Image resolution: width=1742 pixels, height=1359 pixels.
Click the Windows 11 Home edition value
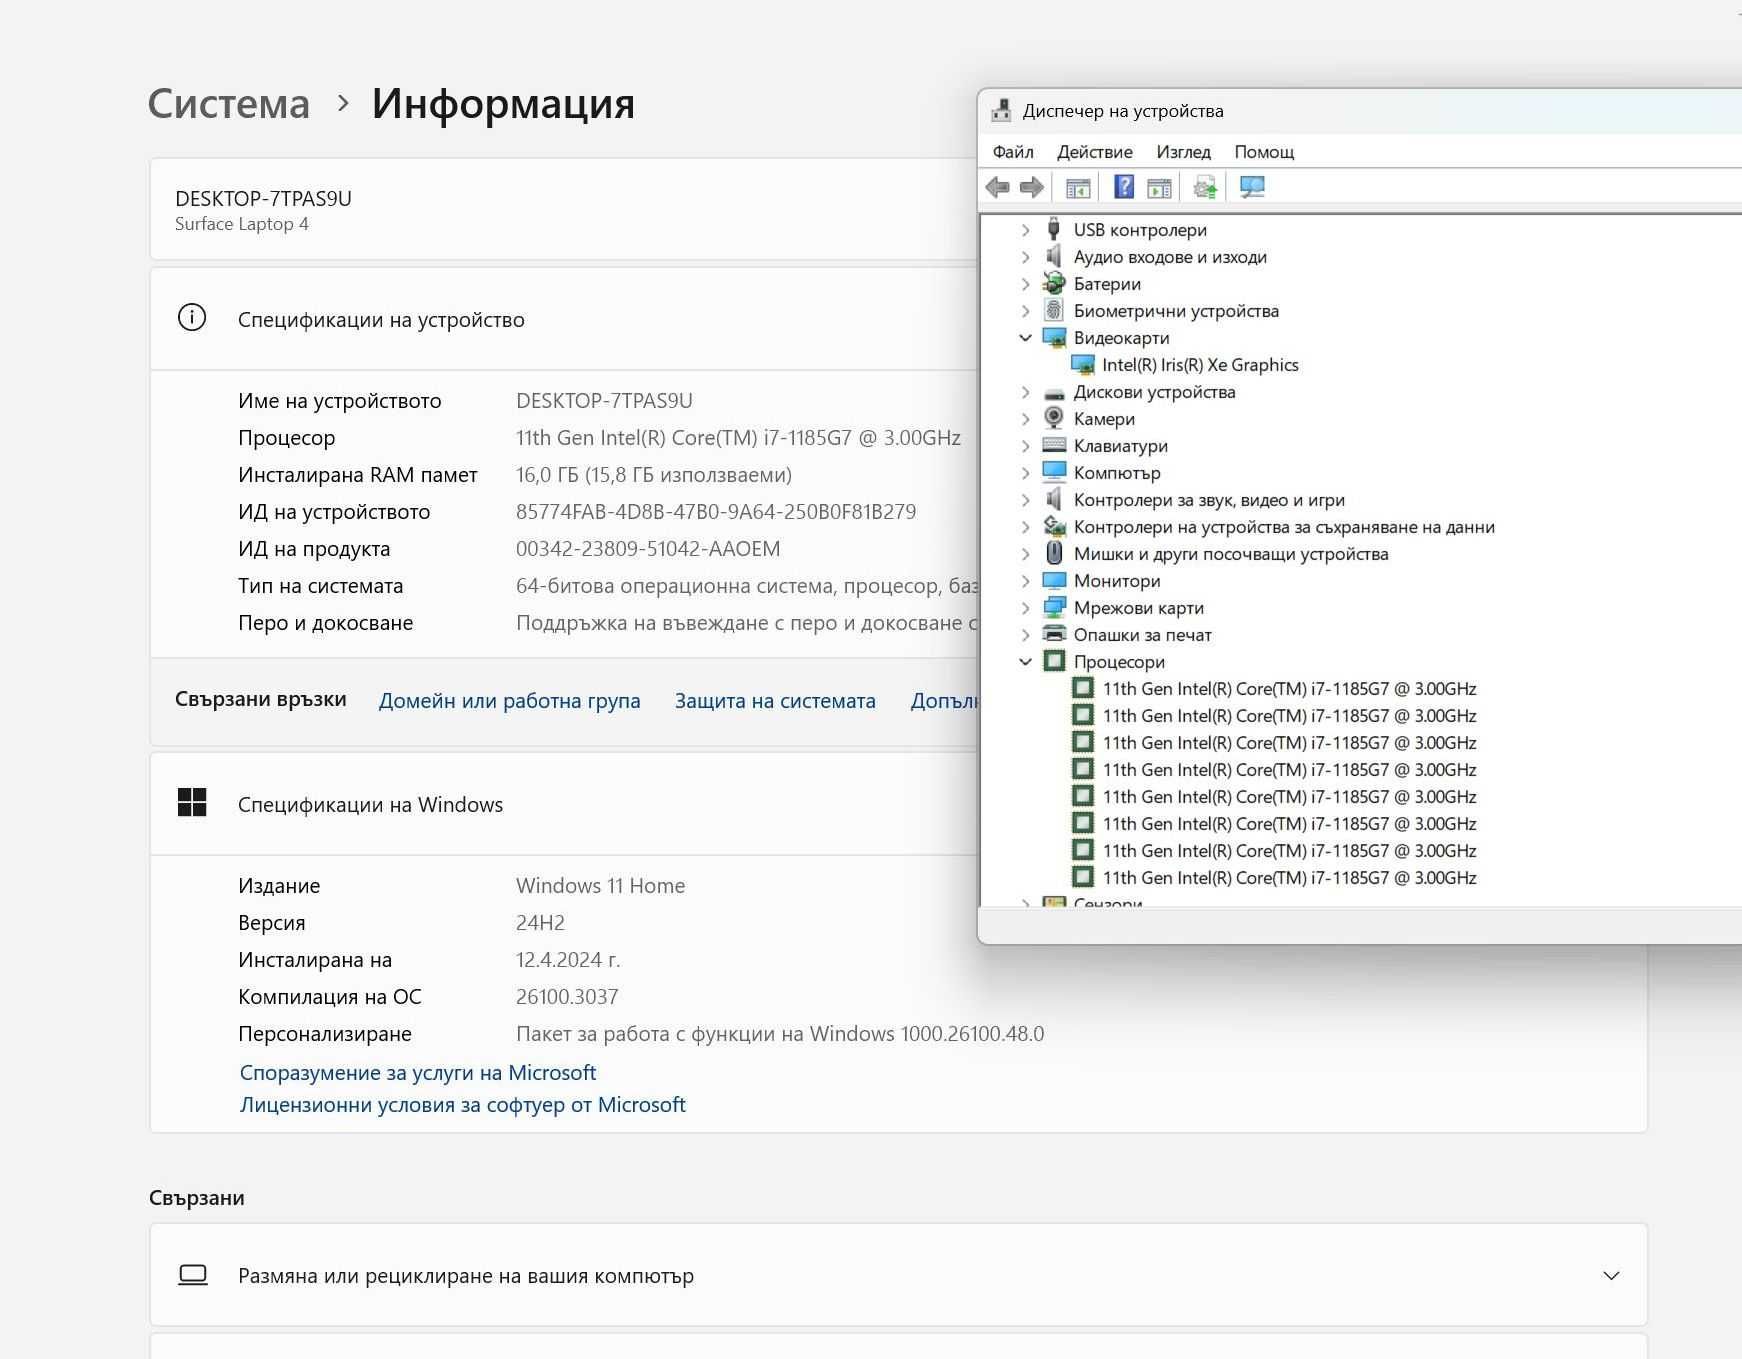click(x=600, y=886)
